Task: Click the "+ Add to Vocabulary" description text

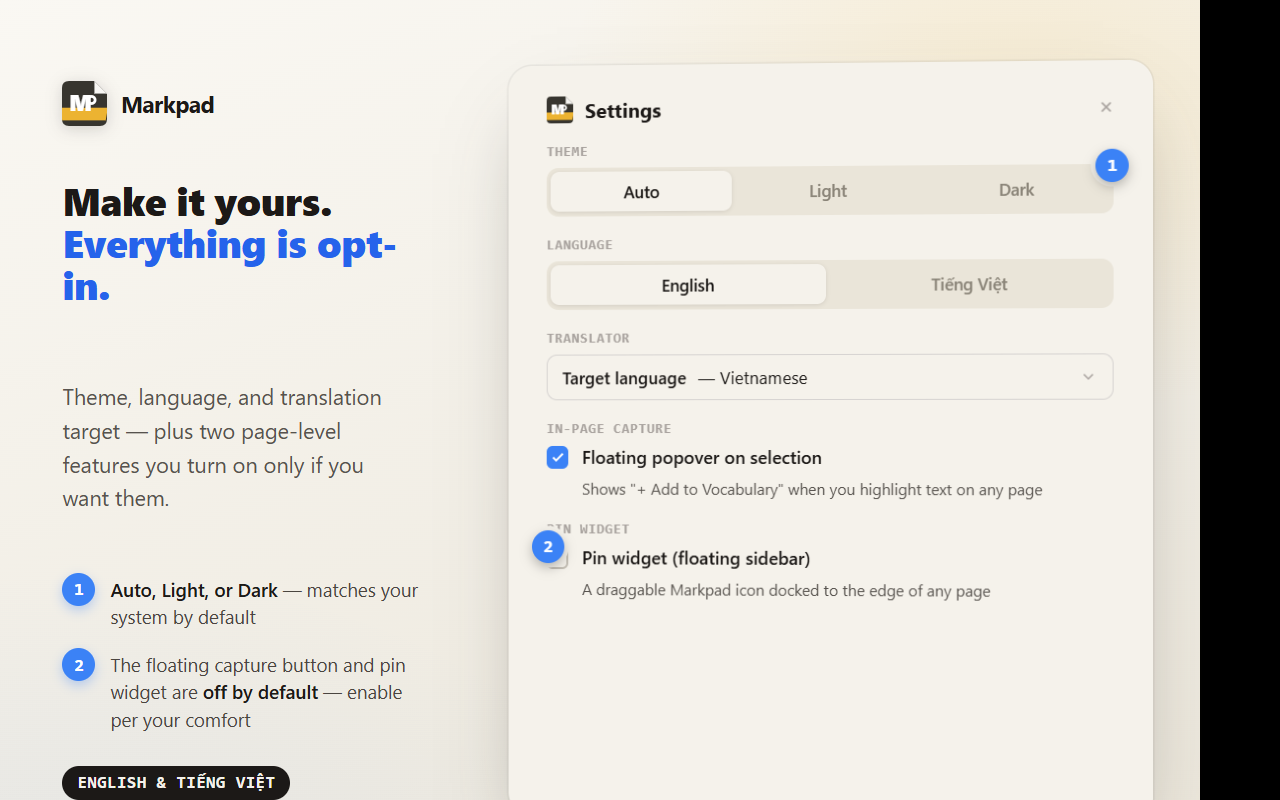Action: pos(812,490)
